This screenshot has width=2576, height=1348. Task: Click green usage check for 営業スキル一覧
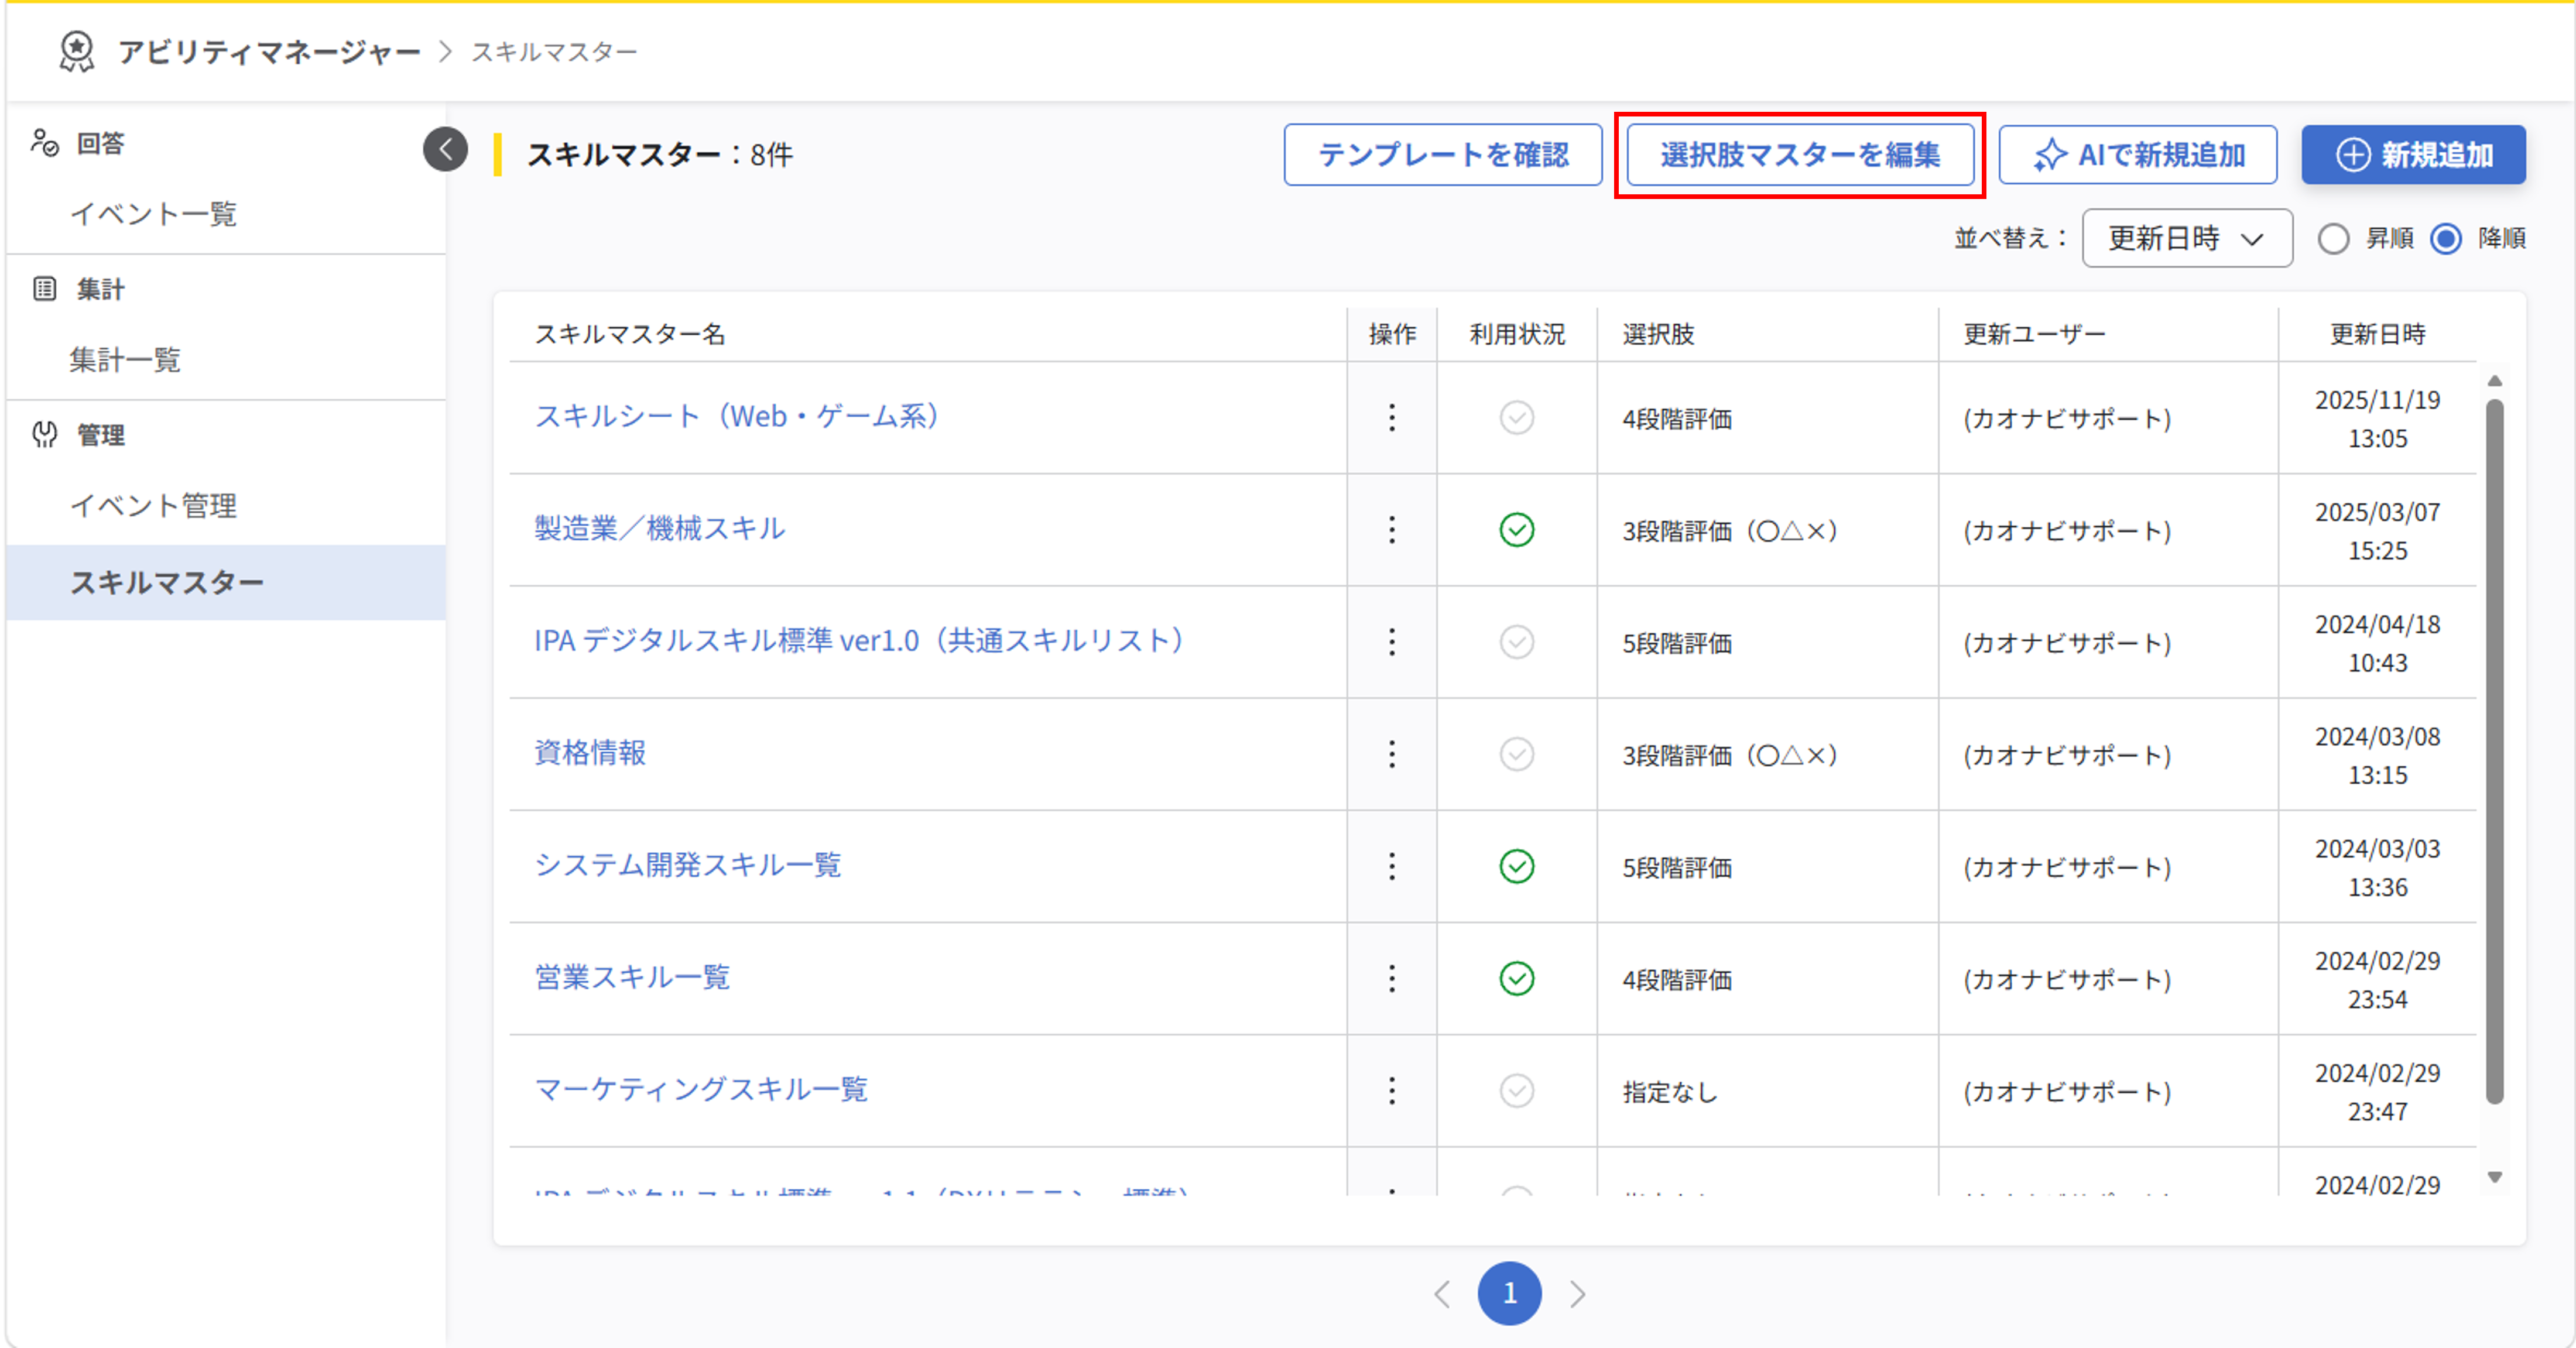[1517, 978]
